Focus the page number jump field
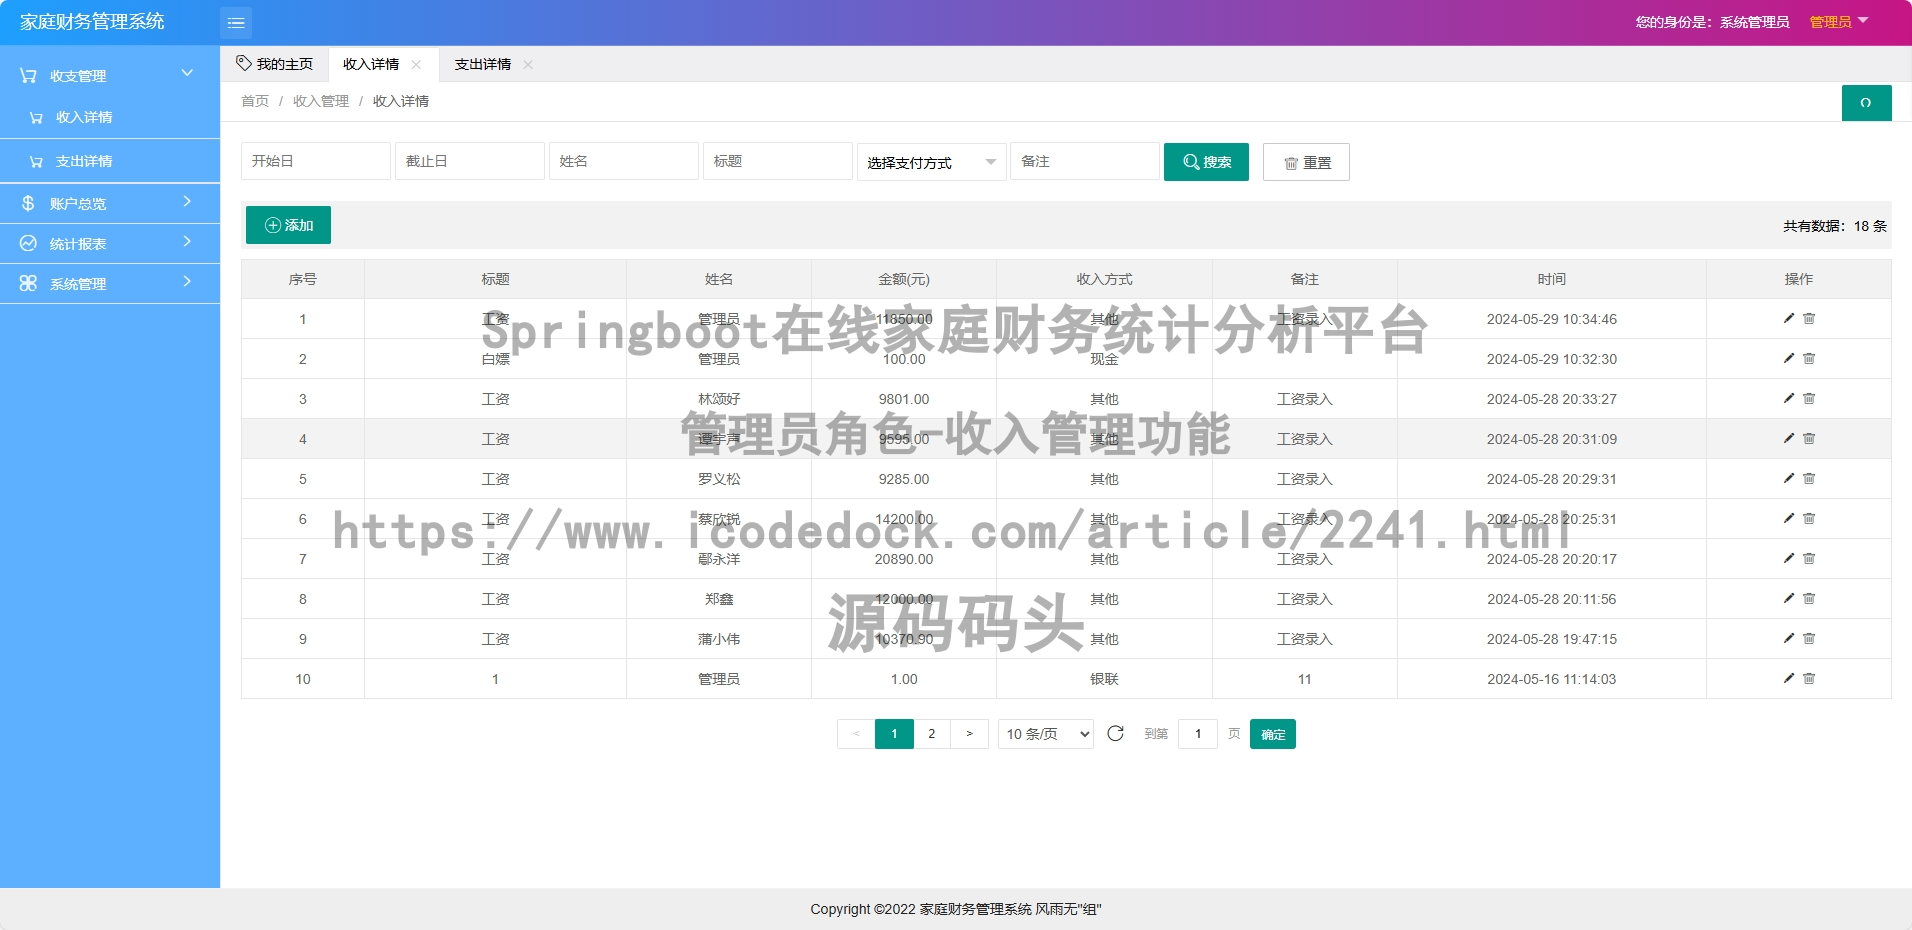Viewport: 1912px width, 930px height. pos(1198,734)
